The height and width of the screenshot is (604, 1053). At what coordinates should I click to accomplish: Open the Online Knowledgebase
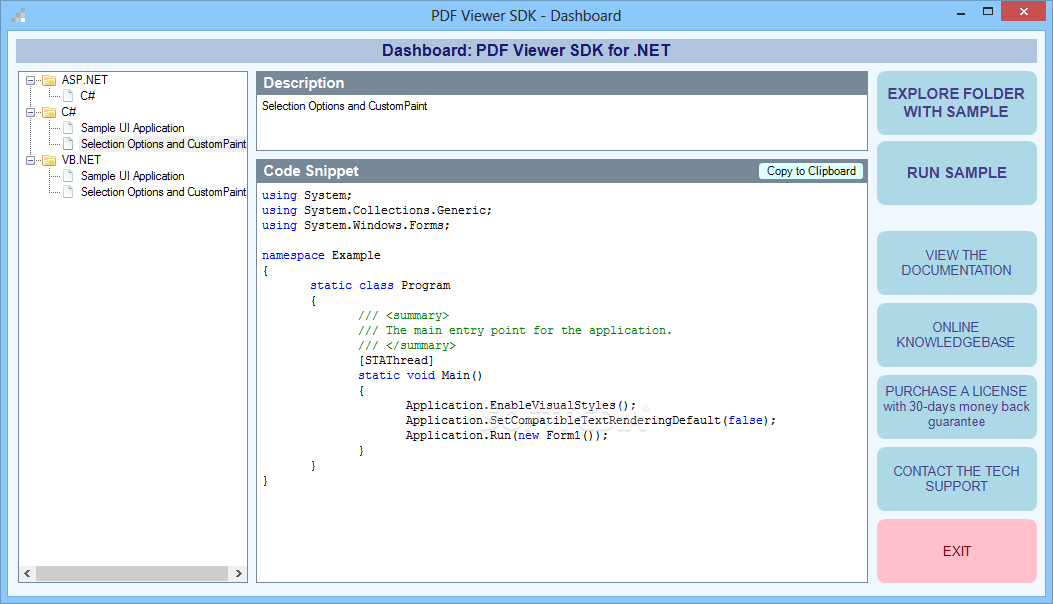956,335
